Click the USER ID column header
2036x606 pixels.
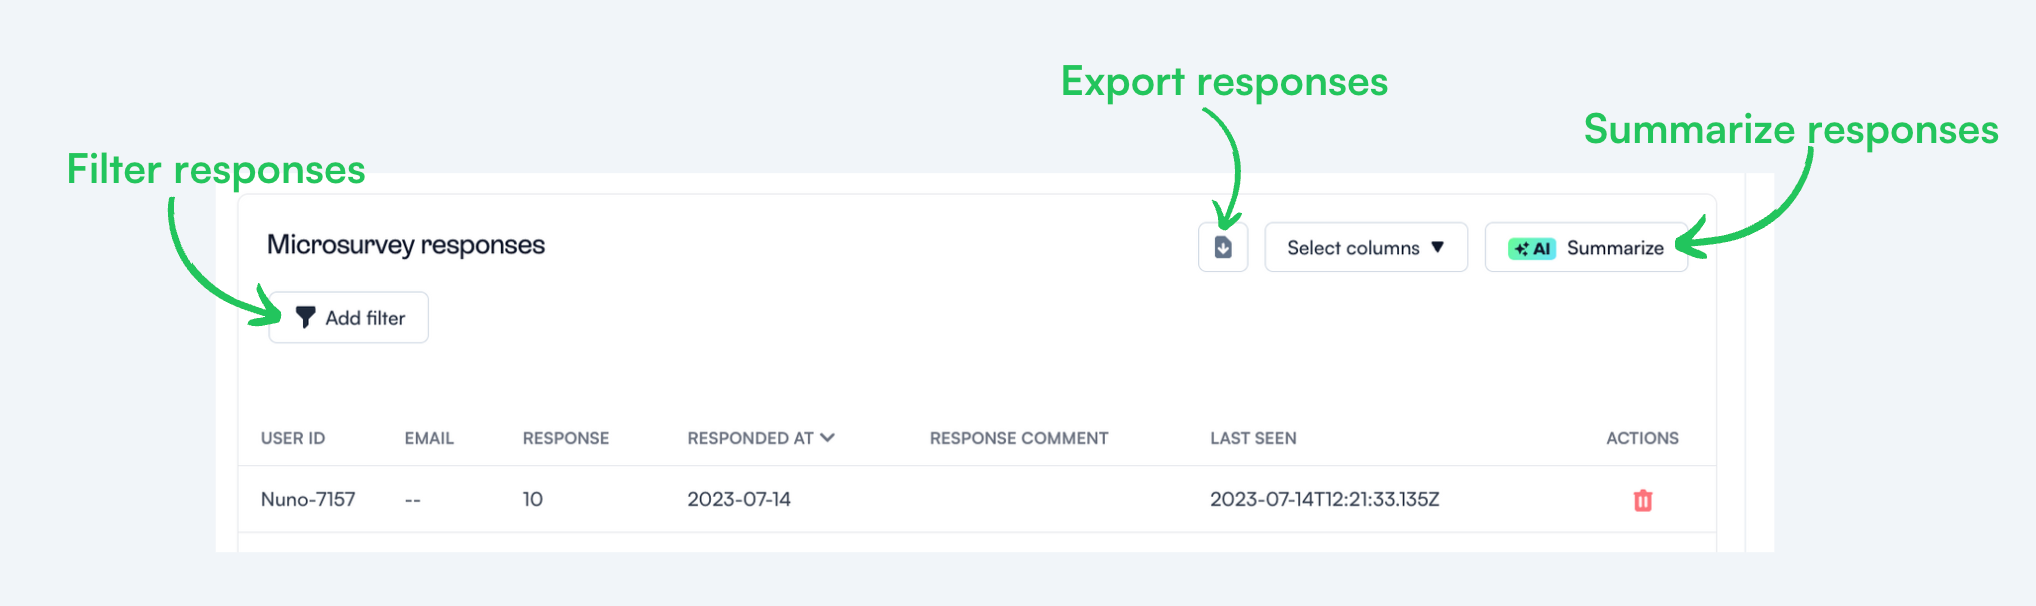coord(293,438)
